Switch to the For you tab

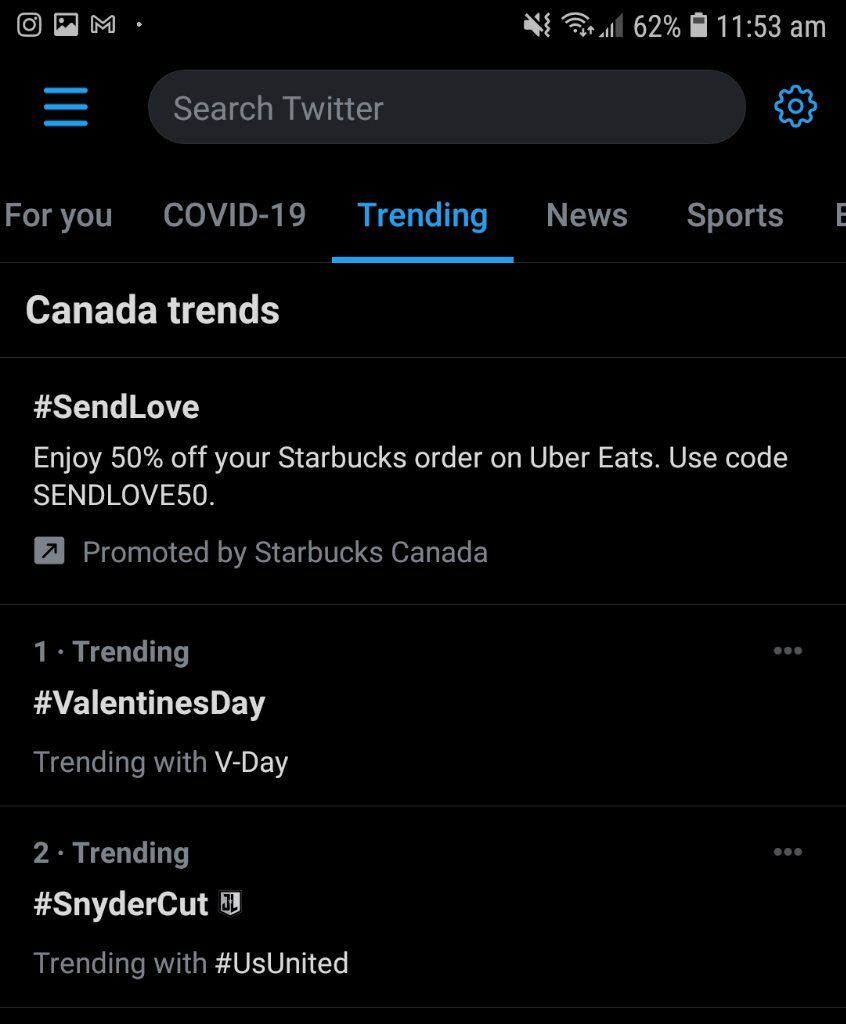pos(58,216)
